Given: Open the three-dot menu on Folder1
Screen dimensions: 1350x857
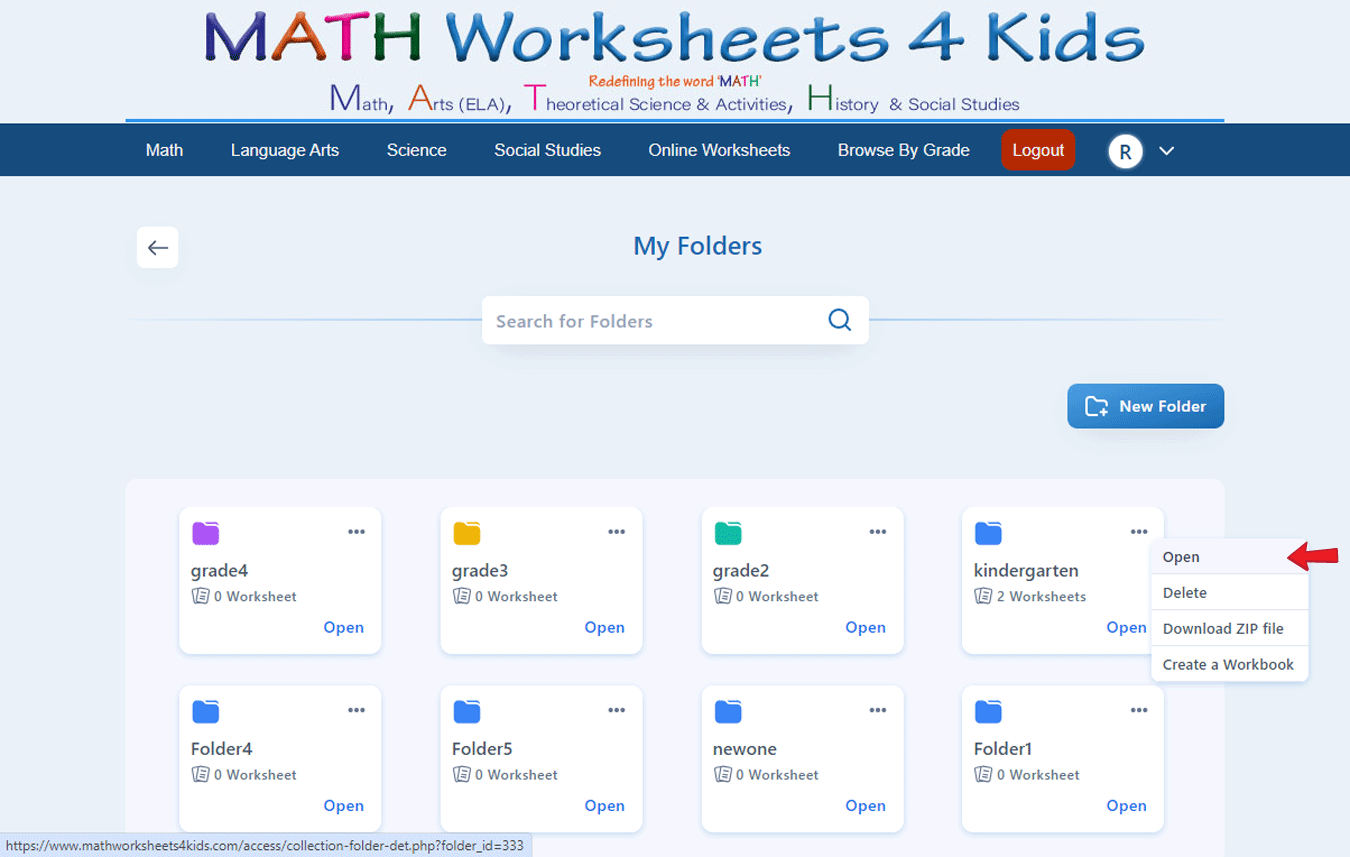Looking at the screenshot, I should click(x=1139, y=710).
